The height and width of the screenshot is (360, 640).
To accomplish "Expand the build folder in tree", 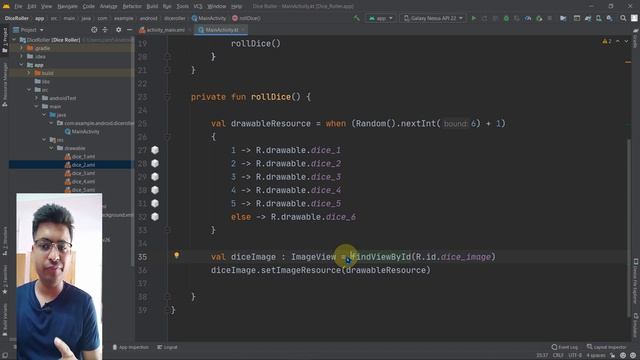I will pyautogui.click(x=29, y=73).
